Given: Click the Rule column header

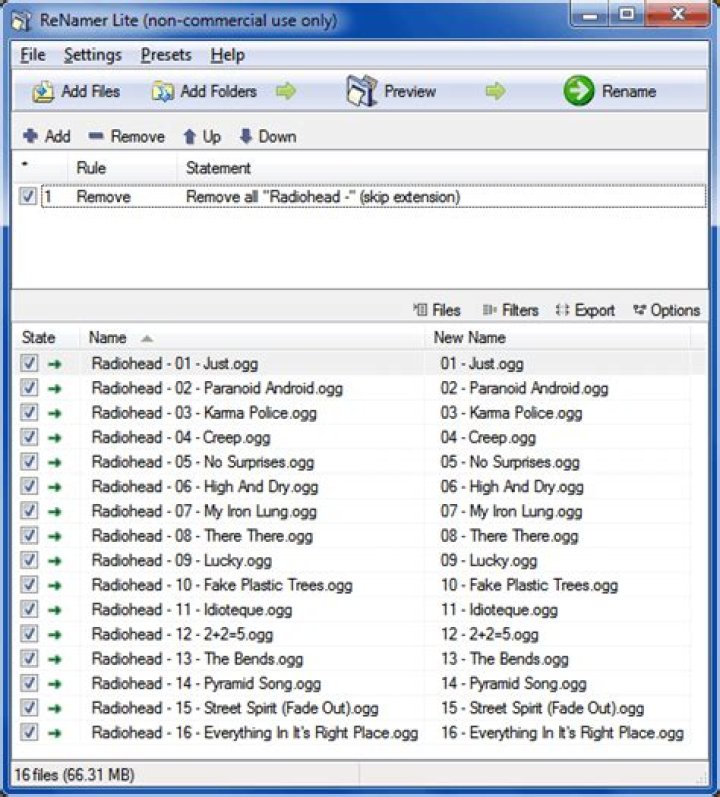Looking at the screenshot, I should (x=122, y=168).
